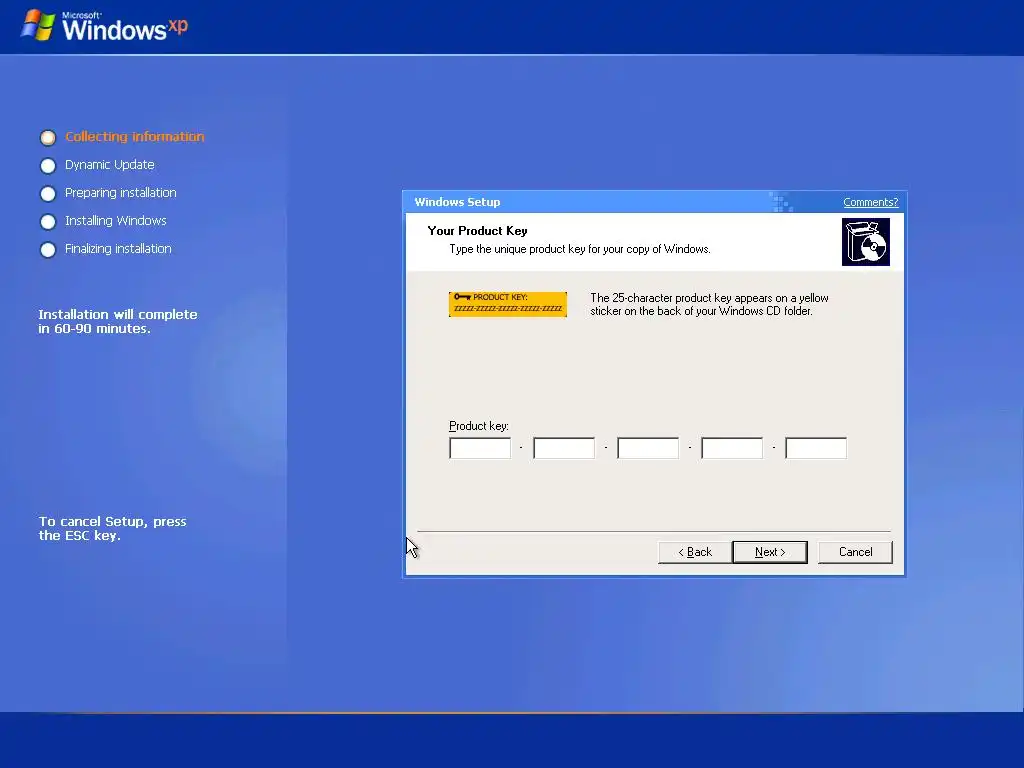Open the Comments? link
Viewport: 1024px width, 768px height.
[x=871, y=202]
